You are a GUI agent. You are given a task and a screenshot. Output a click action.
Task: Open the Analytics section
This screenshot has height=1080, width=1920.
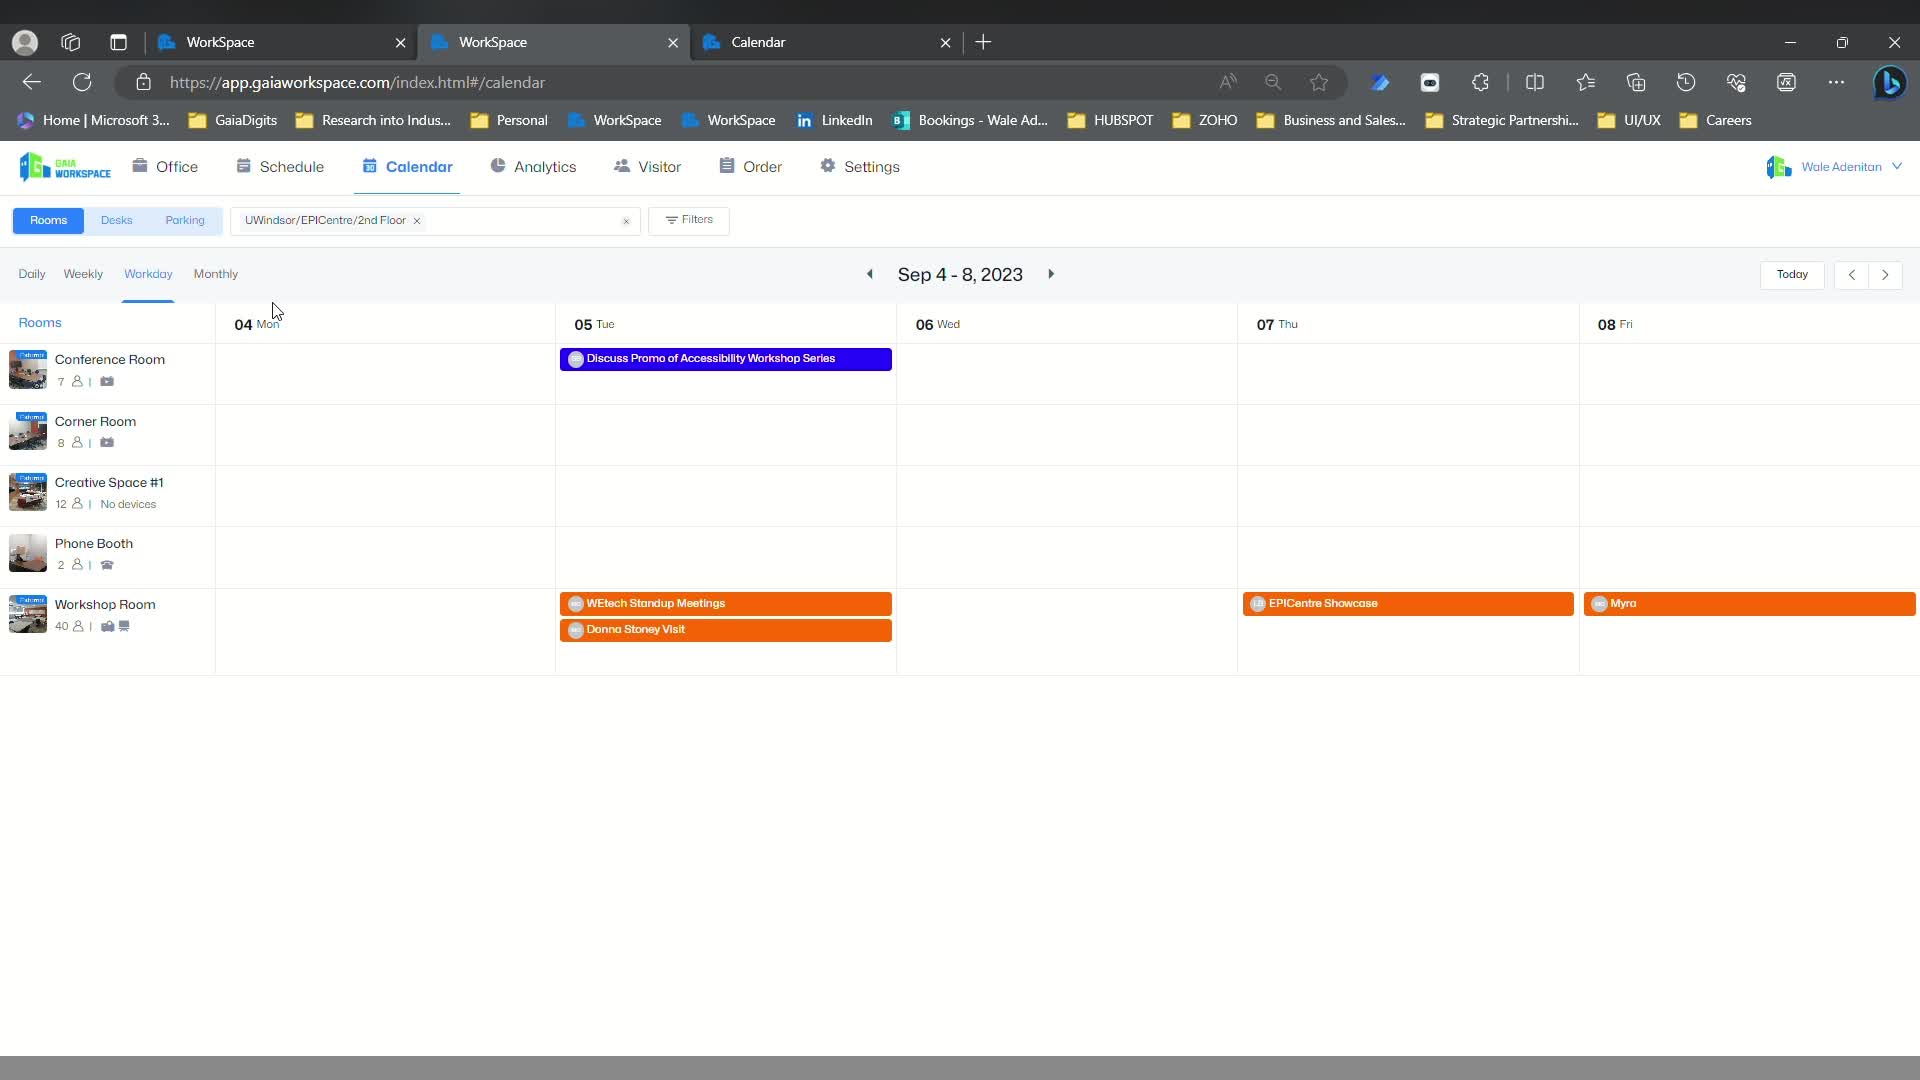(x=500, y=166)
